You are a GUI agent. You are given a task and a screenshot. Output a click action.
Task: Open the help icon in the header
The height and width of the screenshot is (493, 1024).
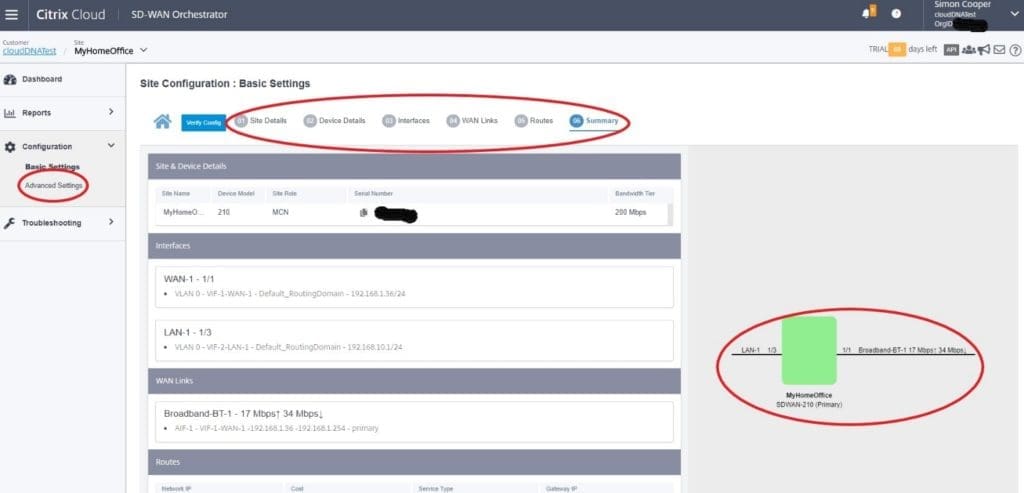coord(897,14)
